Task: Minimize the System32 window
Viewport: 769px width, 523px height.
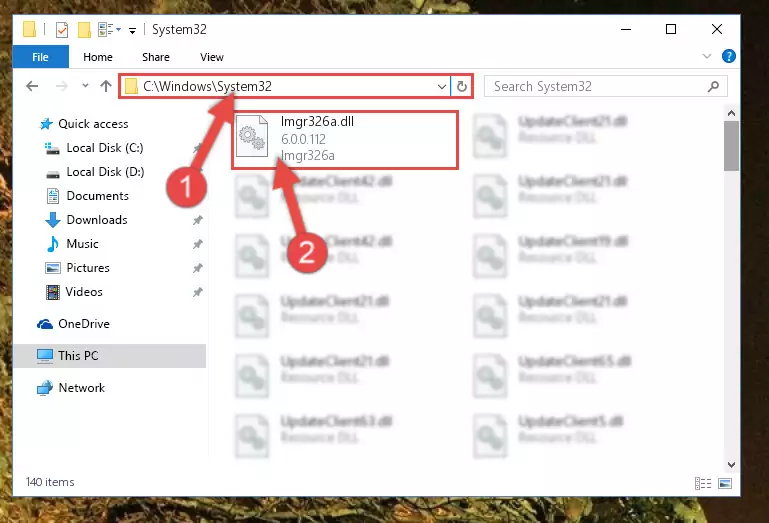Action: point(626,29)
